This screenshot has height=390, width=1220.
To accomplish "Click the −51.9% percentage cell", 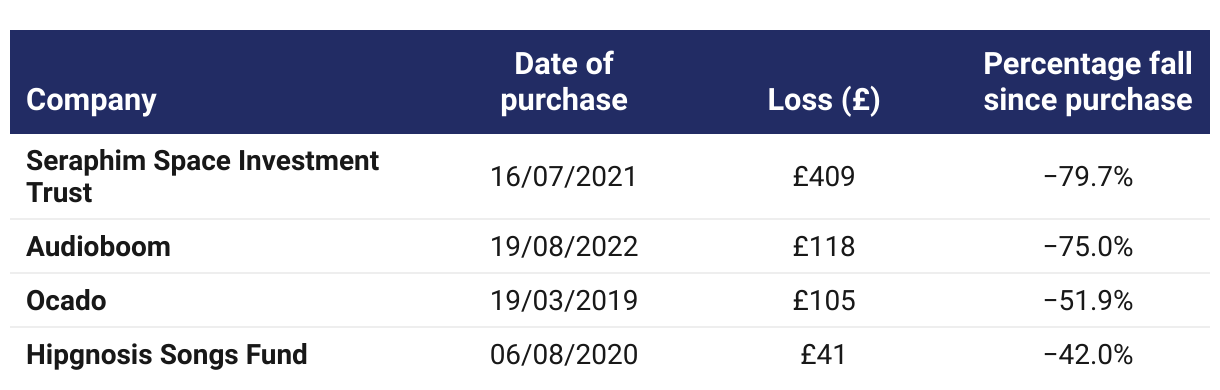I will pyautogui.click(x=1088, y=300).
